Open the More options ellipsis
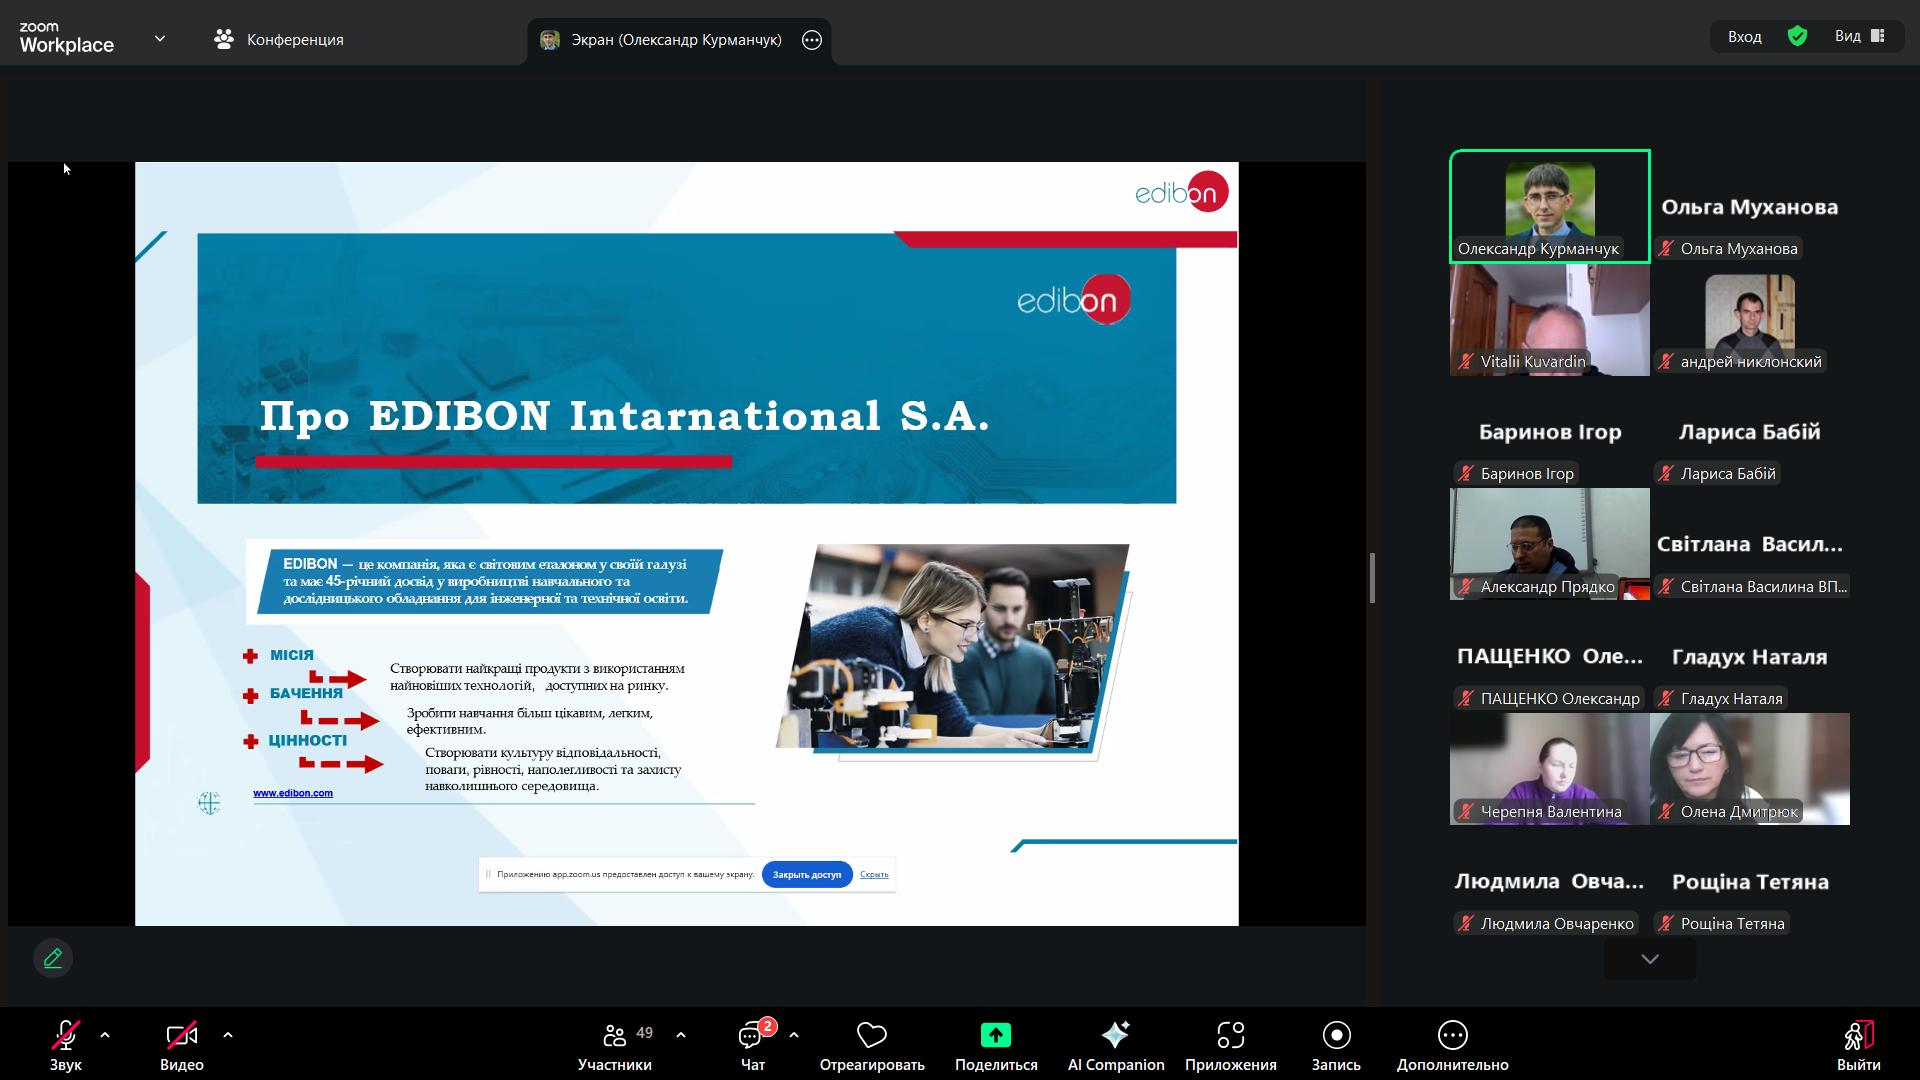 point(1452,1035)
